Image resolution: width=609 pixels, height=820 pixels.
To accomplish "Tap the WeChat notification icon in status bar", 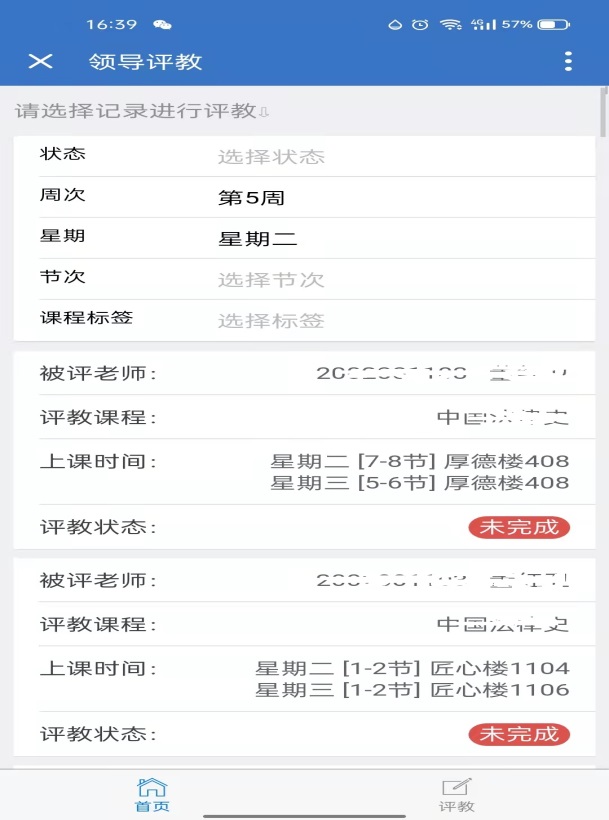I will click(x=162, y=25).
